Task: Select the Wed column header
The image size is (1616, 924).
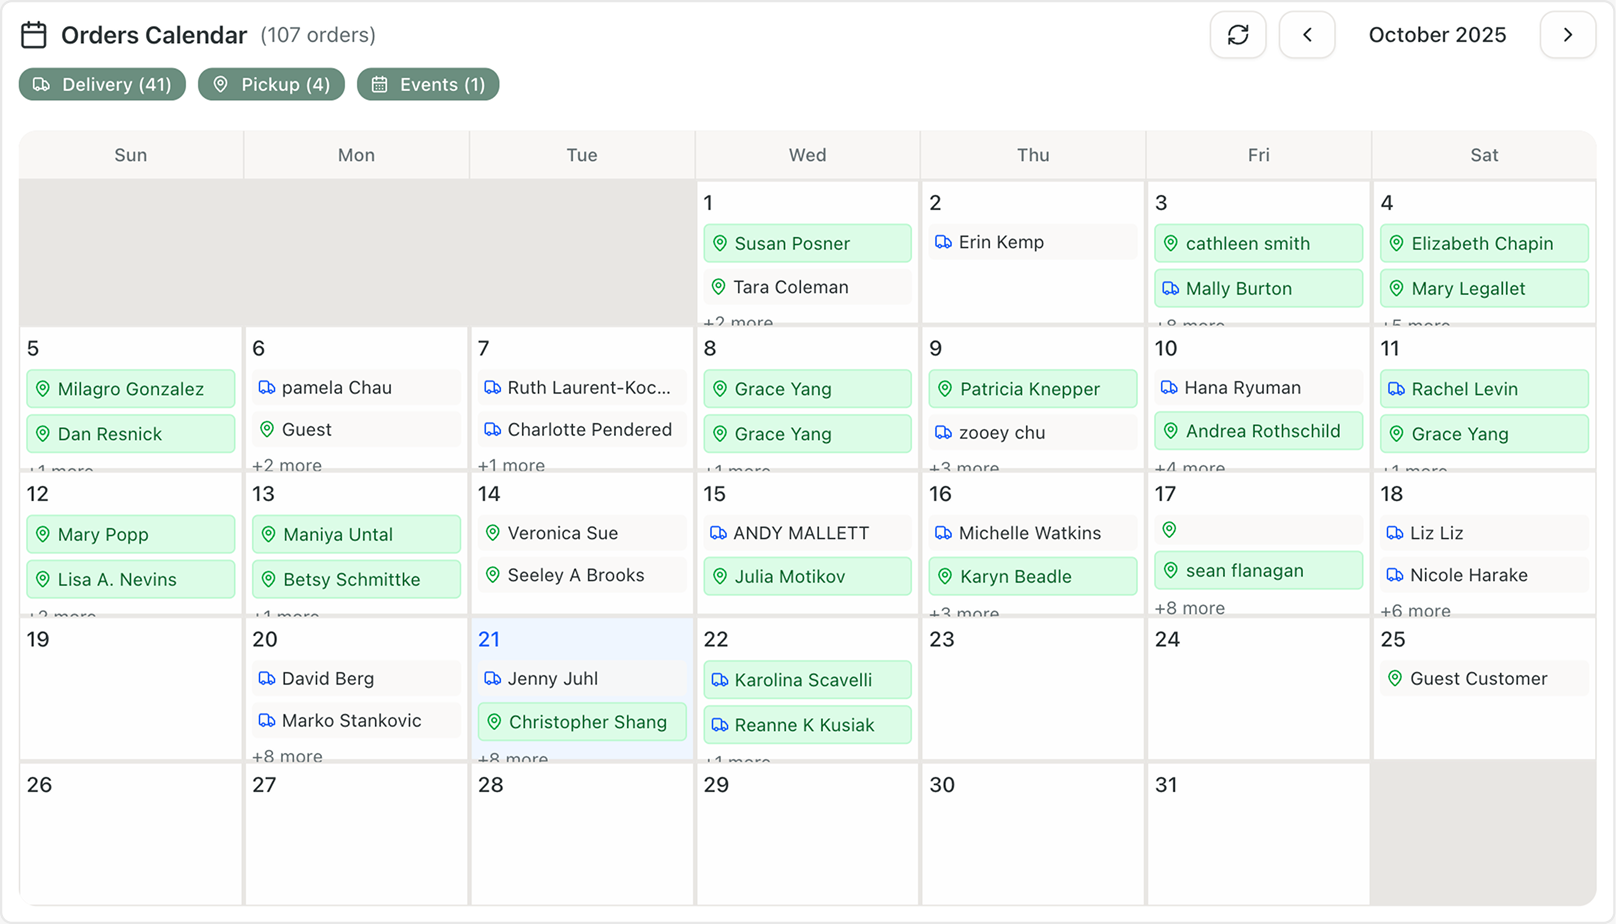Action: tap(806, 155)
